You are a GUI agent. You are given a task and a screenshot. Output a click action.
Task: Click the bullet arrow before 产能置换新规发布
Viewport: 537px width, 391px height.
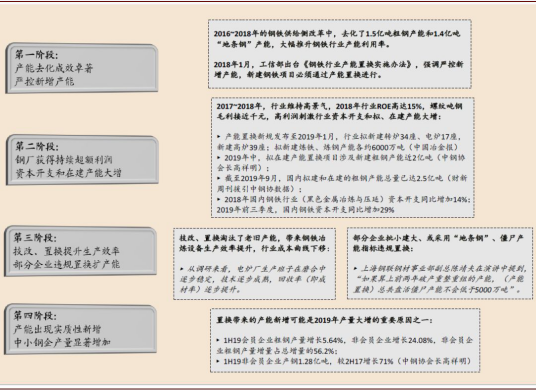pos(219,136)
